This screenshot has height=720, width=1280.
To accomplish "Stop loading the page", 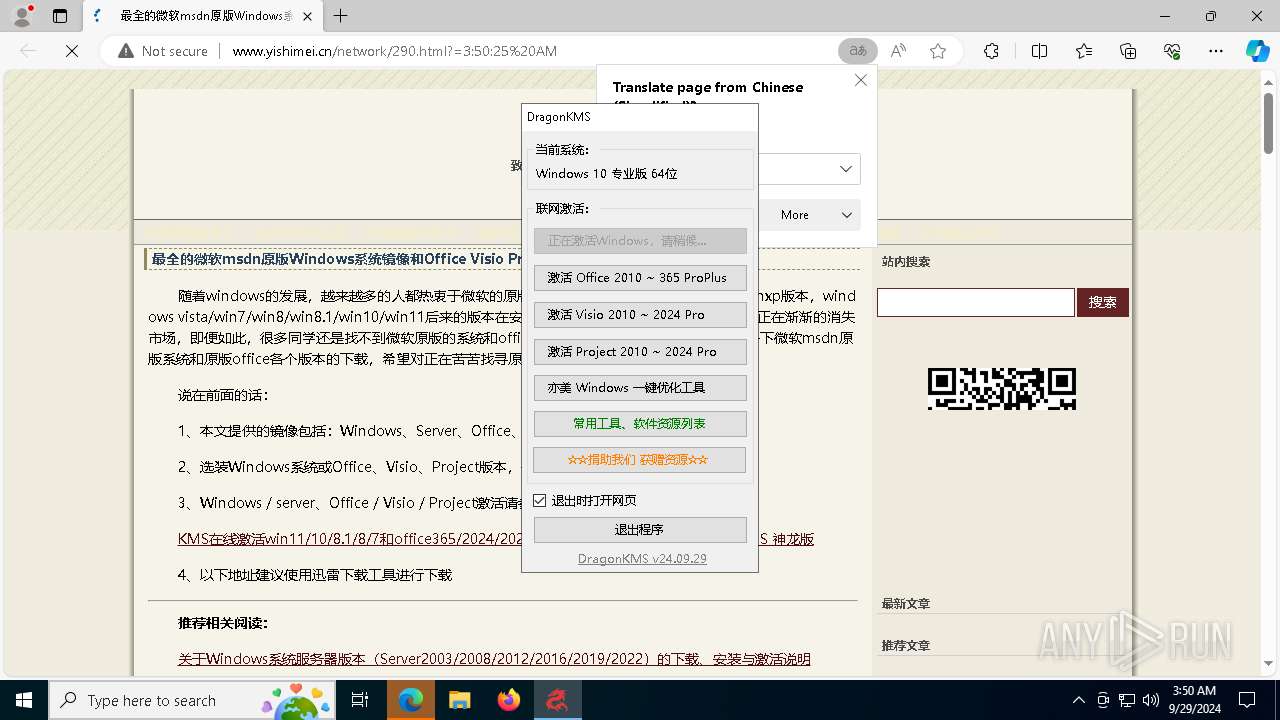I will coord(72,51).
